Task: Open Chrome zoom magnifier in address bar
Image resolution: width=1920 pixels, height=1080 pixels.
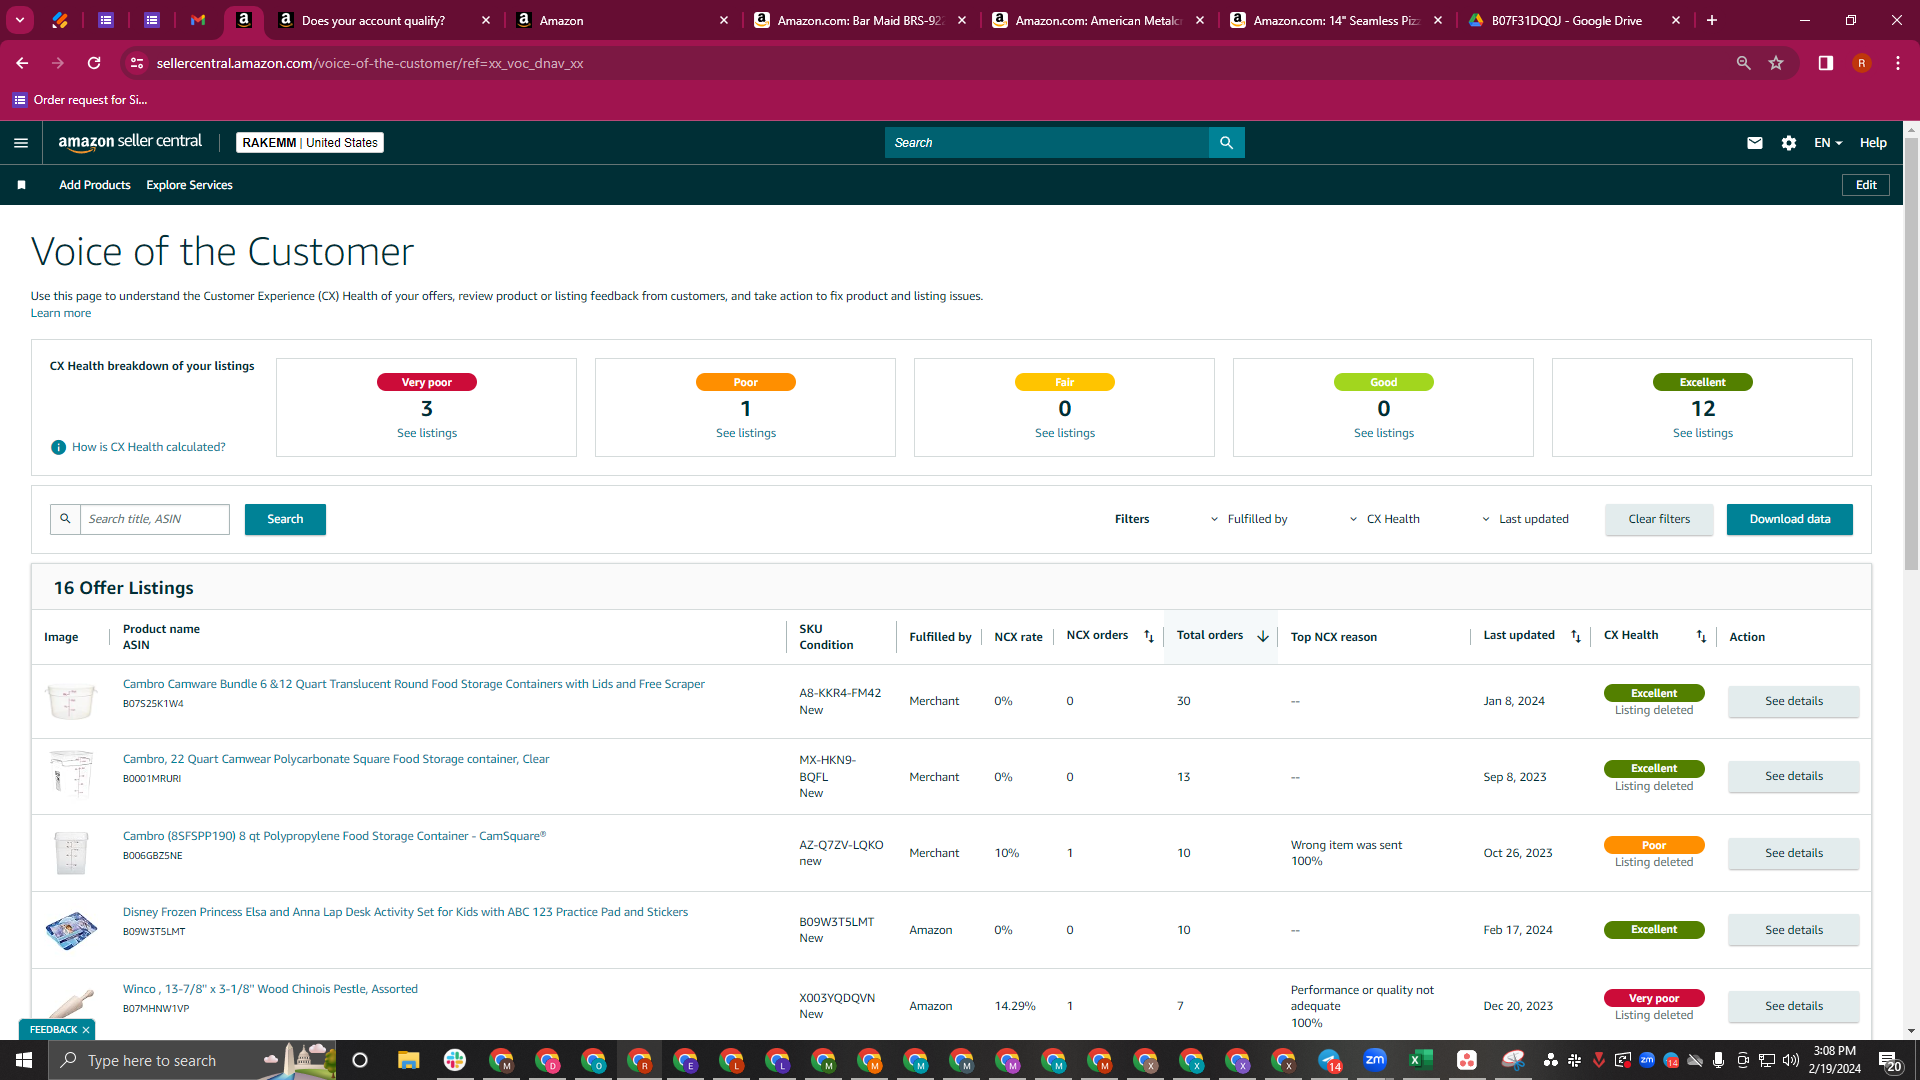Action: click(x=1743, y=63)
